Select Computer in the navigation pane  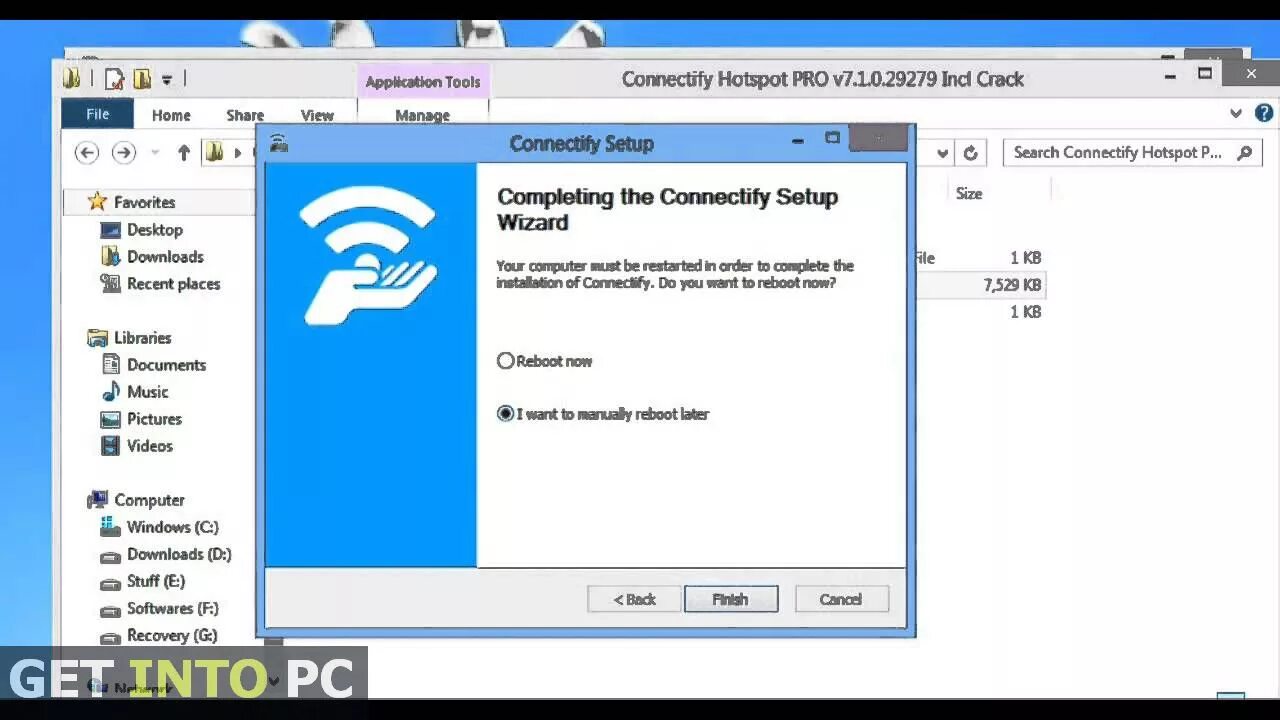click(x=149, y=499)
